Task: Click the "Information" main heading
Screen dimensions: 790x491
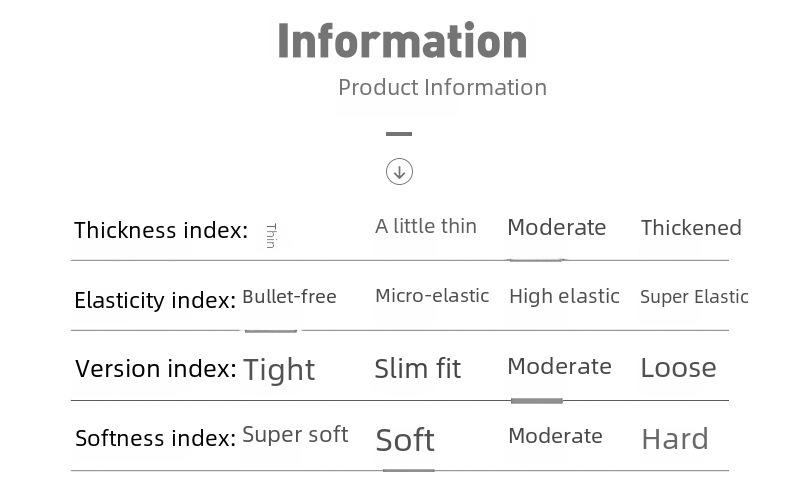Action: click(x=402, y=40)
